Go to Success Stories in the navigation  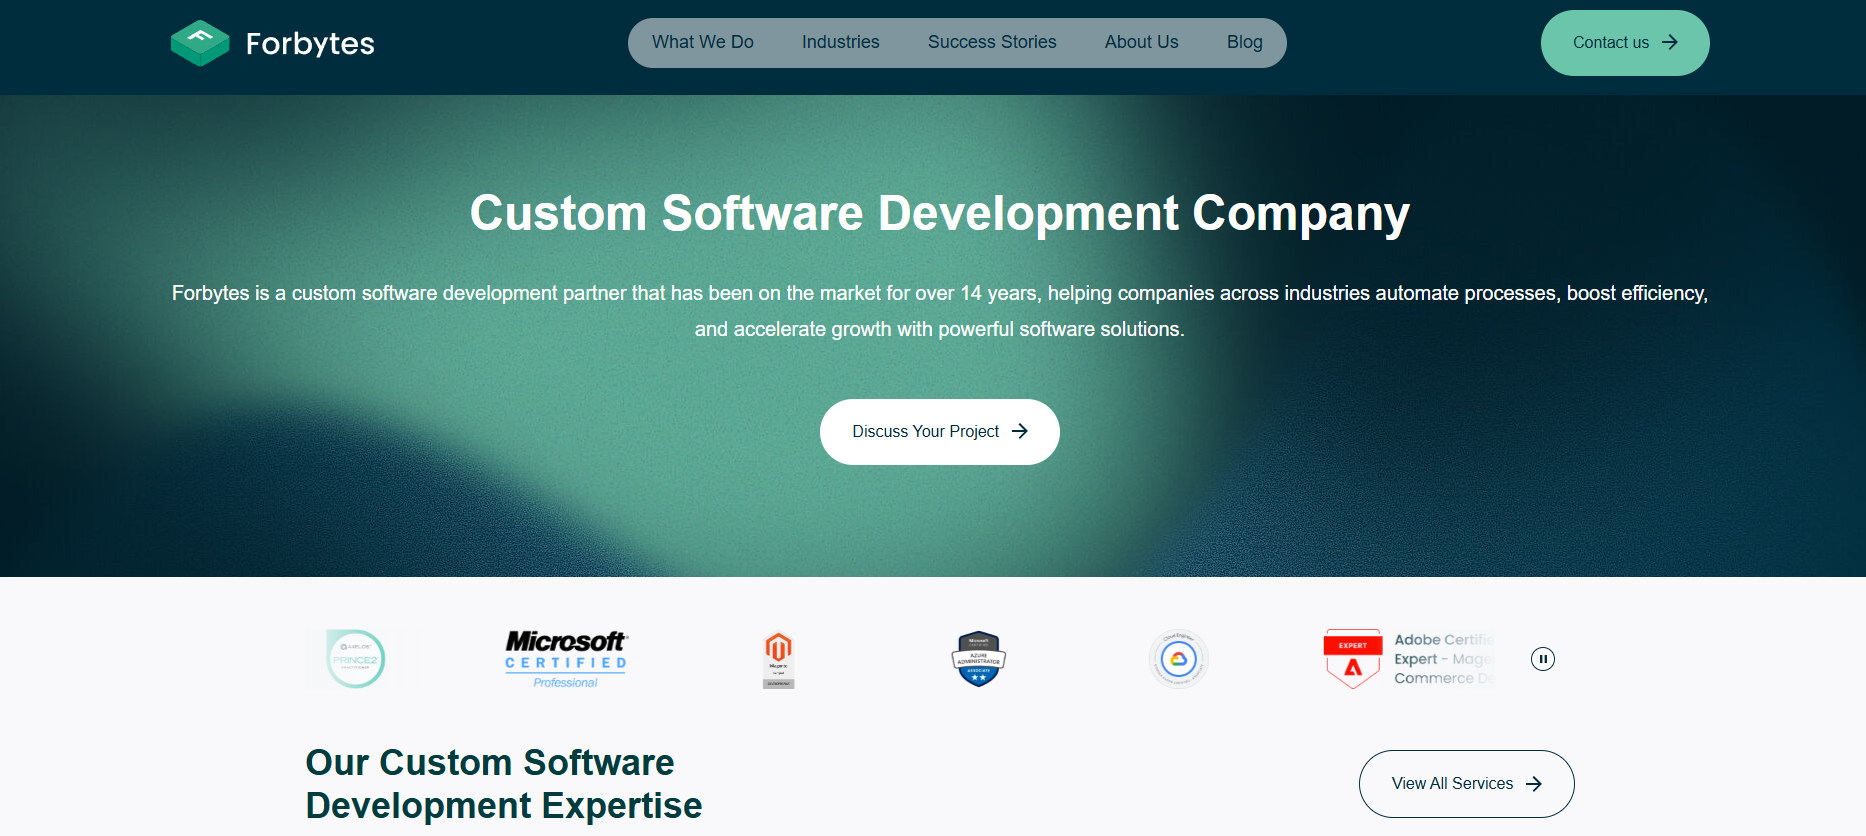(991, 42)
